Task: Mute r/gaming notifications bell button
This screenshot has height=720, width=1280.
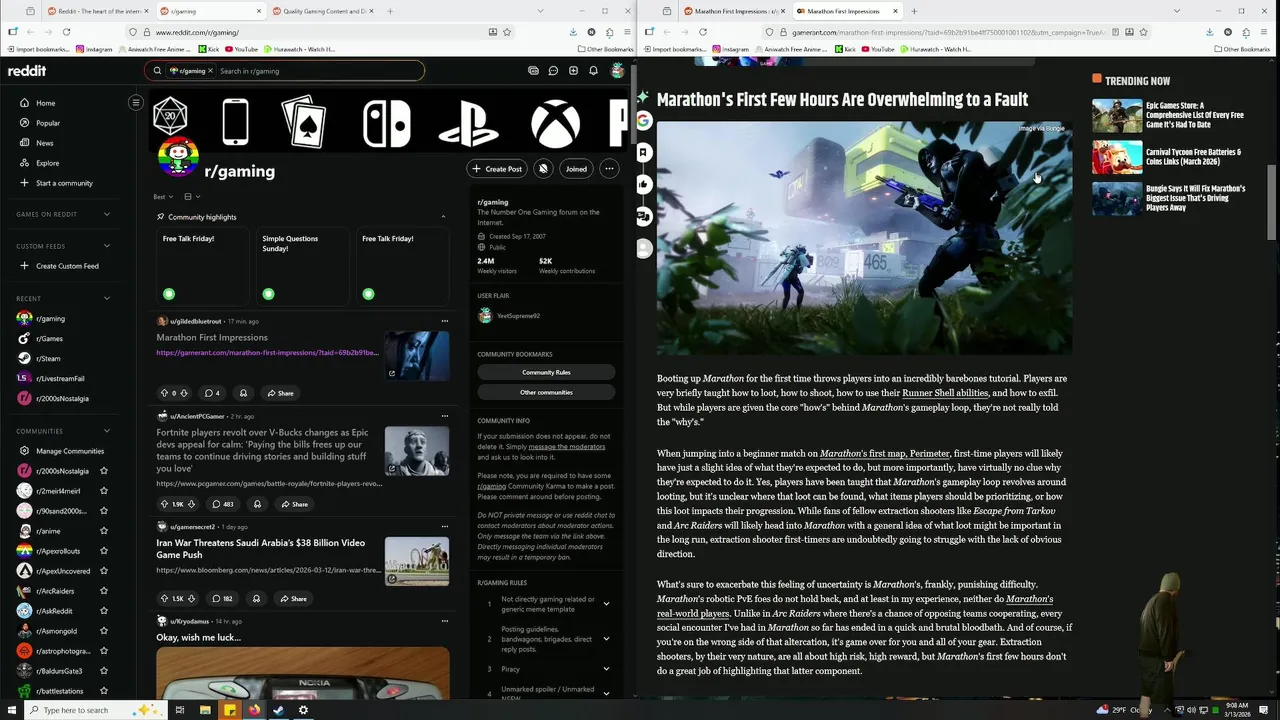Action: coord(543,169)
